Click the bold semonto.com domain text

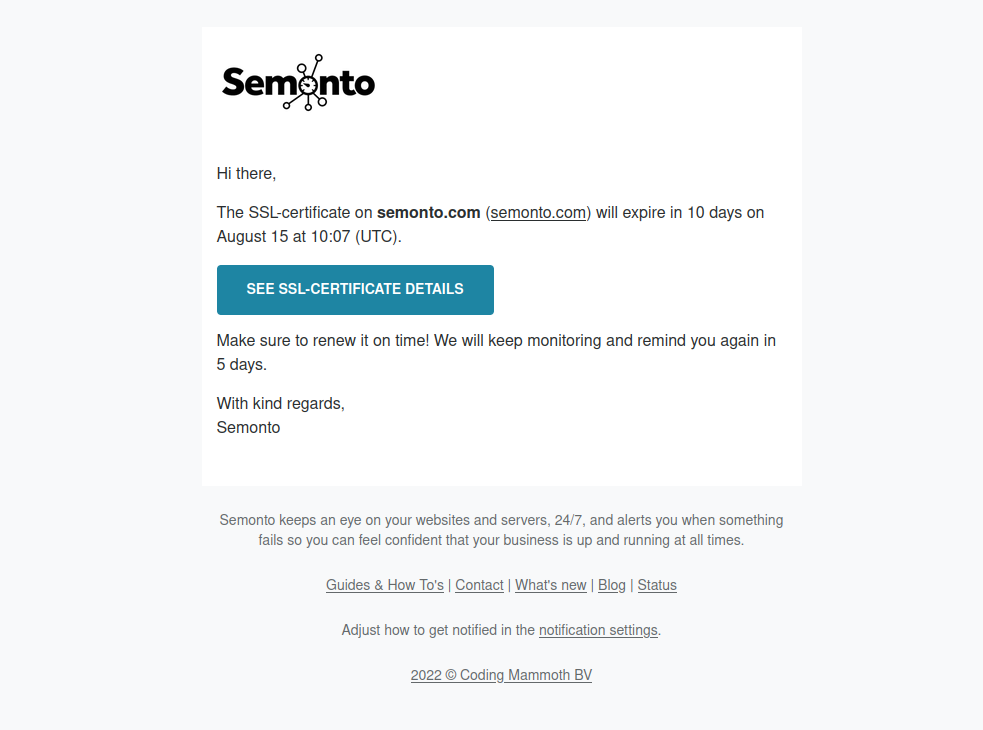coord(429,212)
